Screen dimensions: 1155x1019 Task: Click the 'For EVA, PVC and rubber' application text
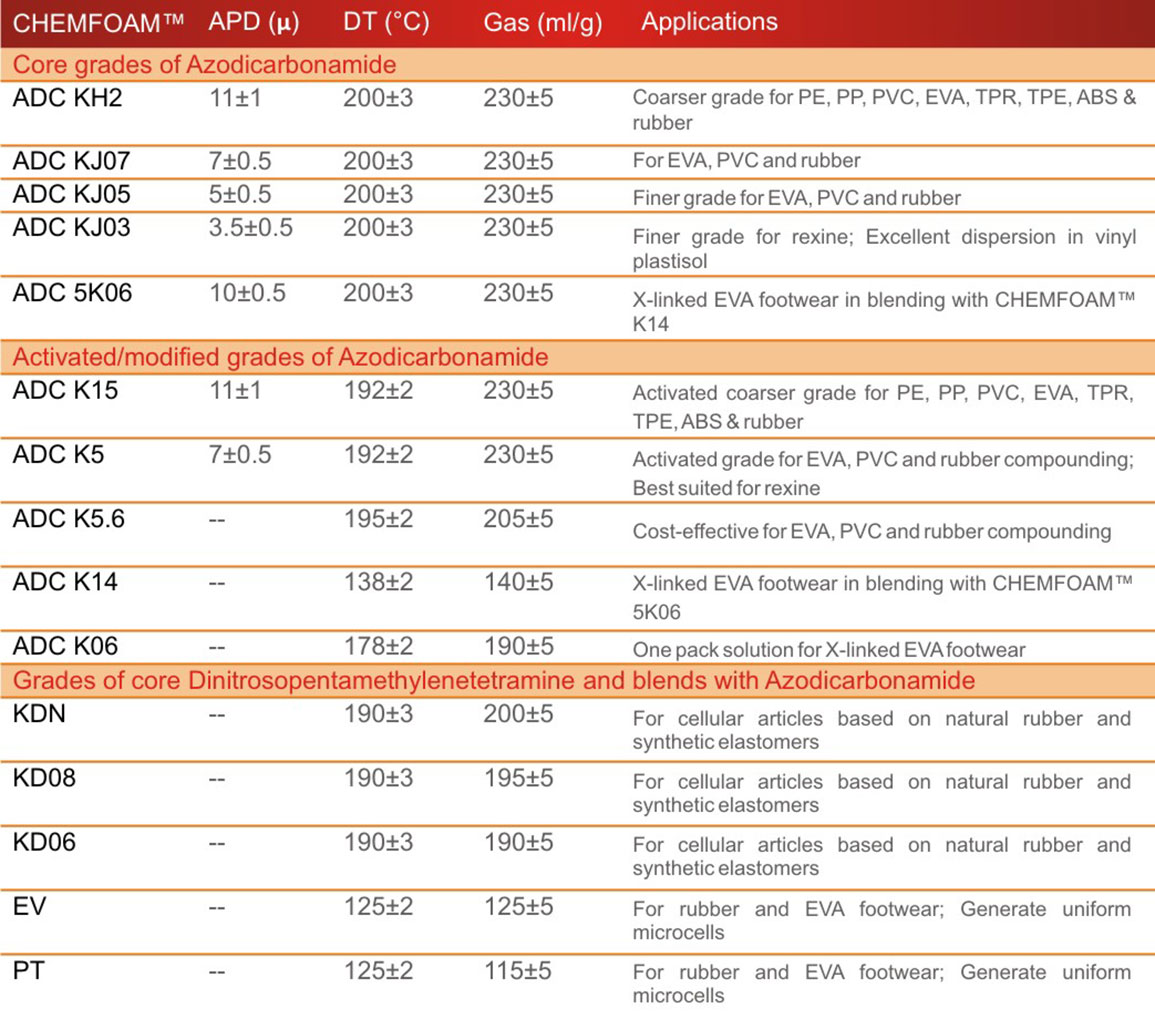[746, 161]
